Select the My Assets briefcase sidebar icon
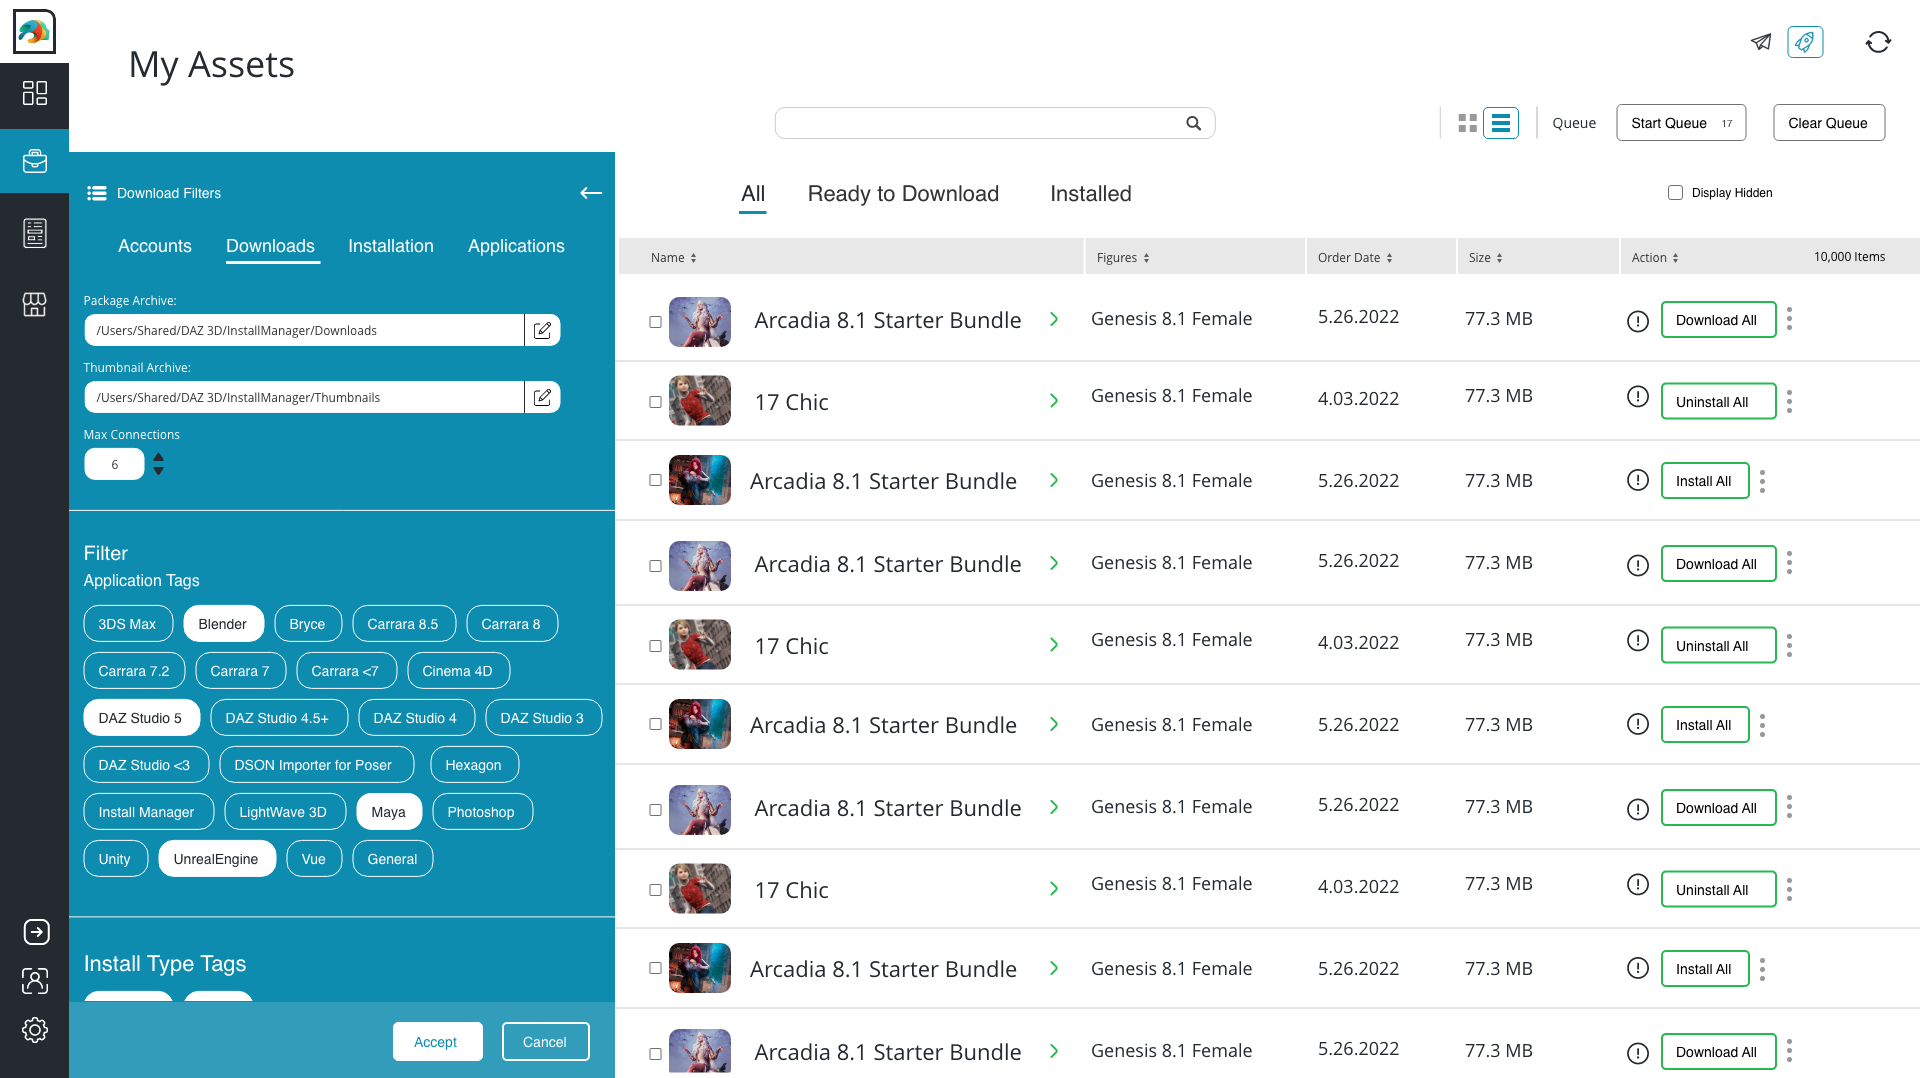Screen dimensions: 1920x1078 35,160
